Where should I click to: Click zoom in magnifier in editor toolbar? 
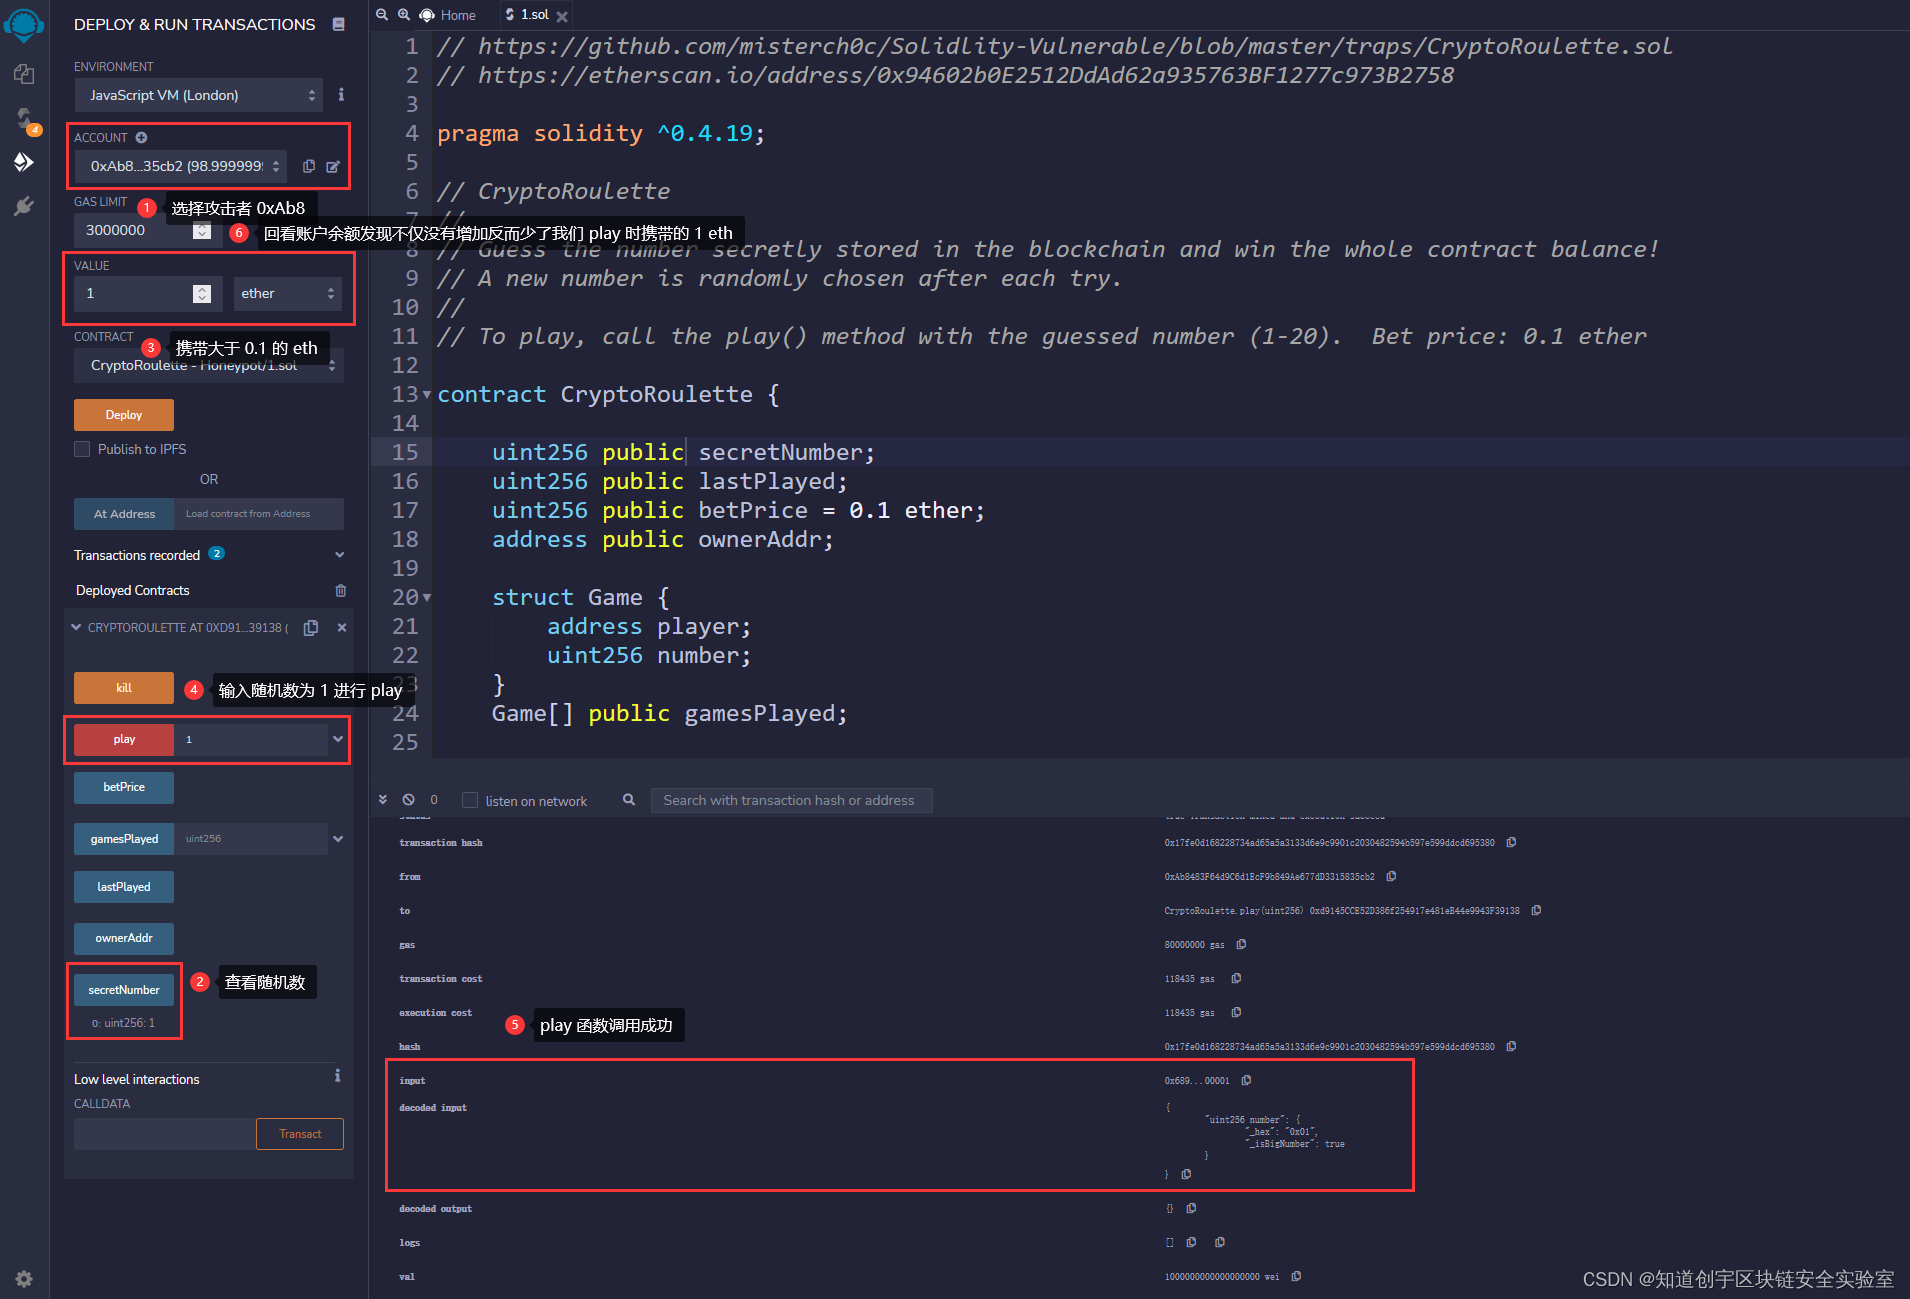[x=404, y=15]
